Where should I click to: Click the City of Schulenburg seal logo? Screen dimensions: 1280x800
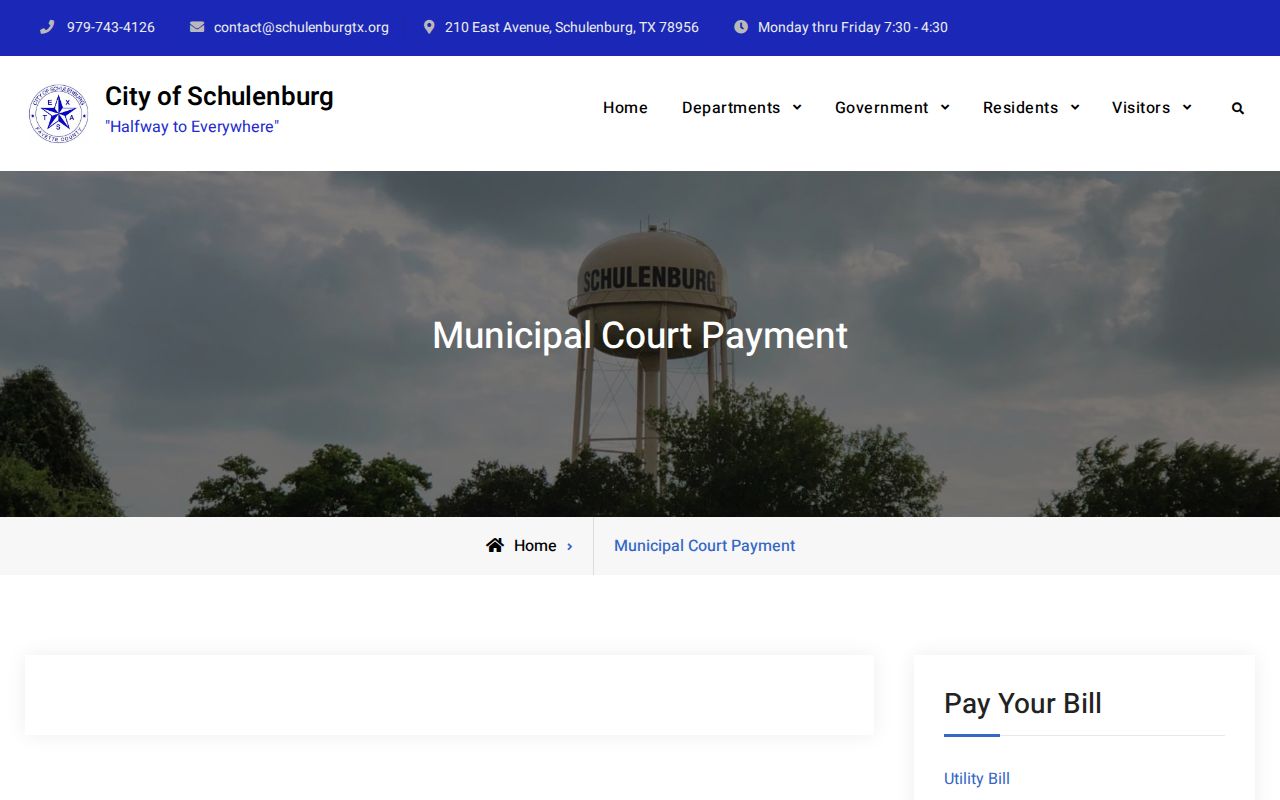tap(58, 113)
